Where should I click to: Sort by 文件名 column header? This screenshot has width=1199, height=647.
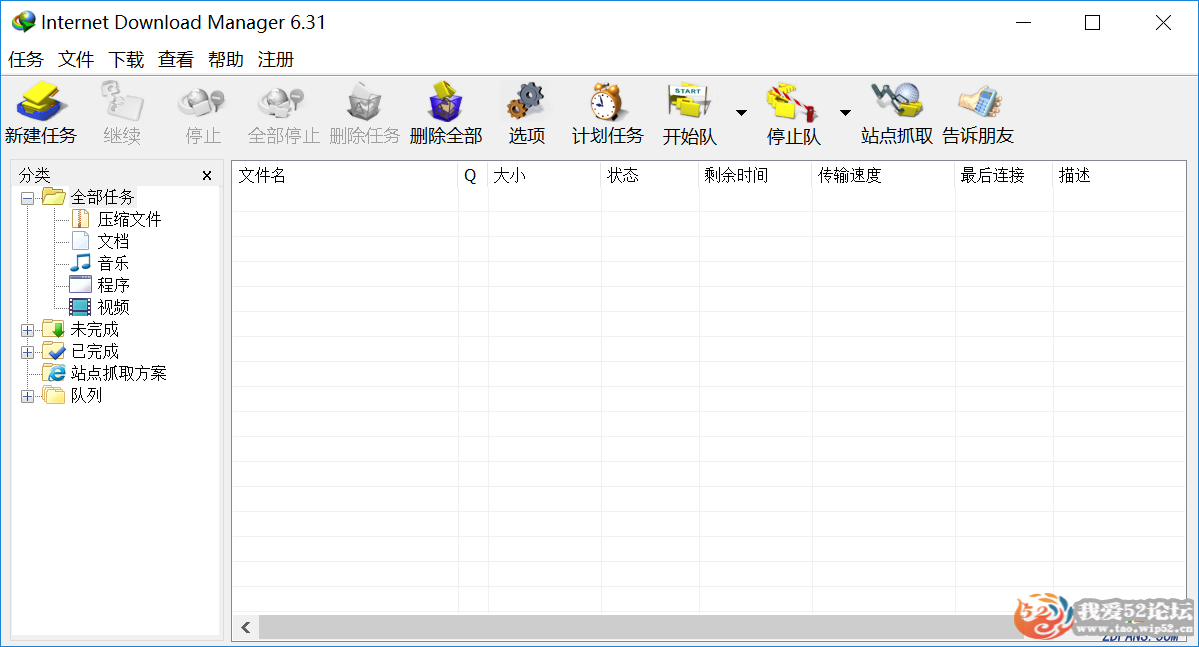[345, 175]
